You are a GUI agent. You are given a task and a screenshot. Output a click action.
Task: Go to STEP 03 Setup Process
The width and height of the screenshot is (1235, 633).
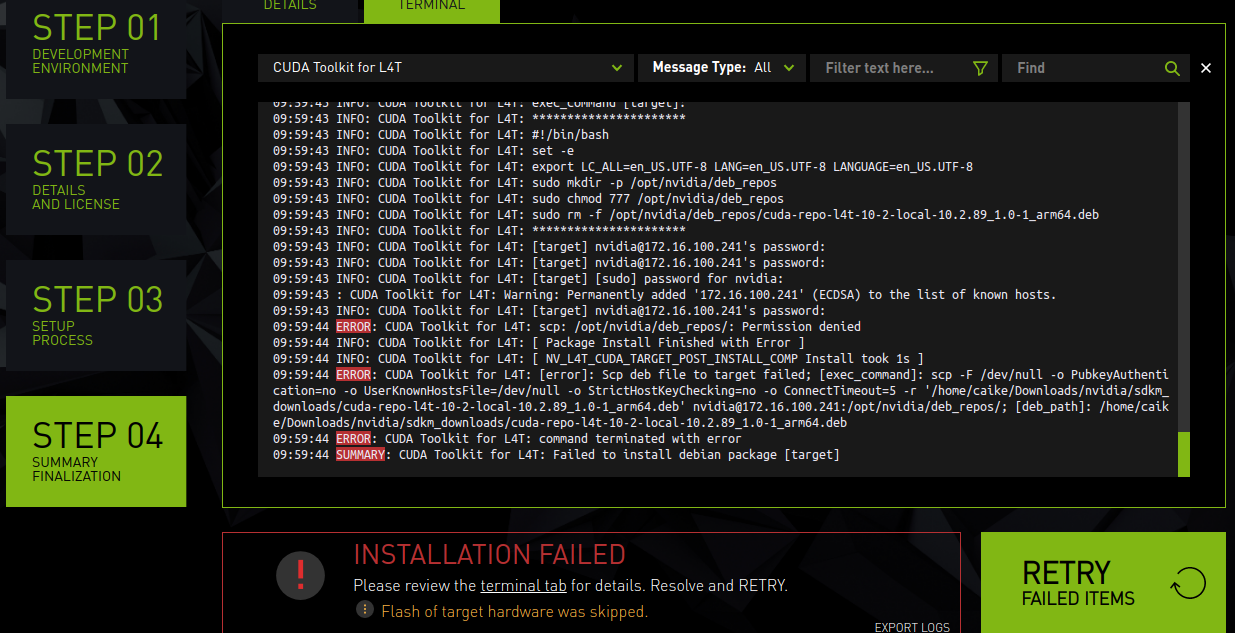96,315
